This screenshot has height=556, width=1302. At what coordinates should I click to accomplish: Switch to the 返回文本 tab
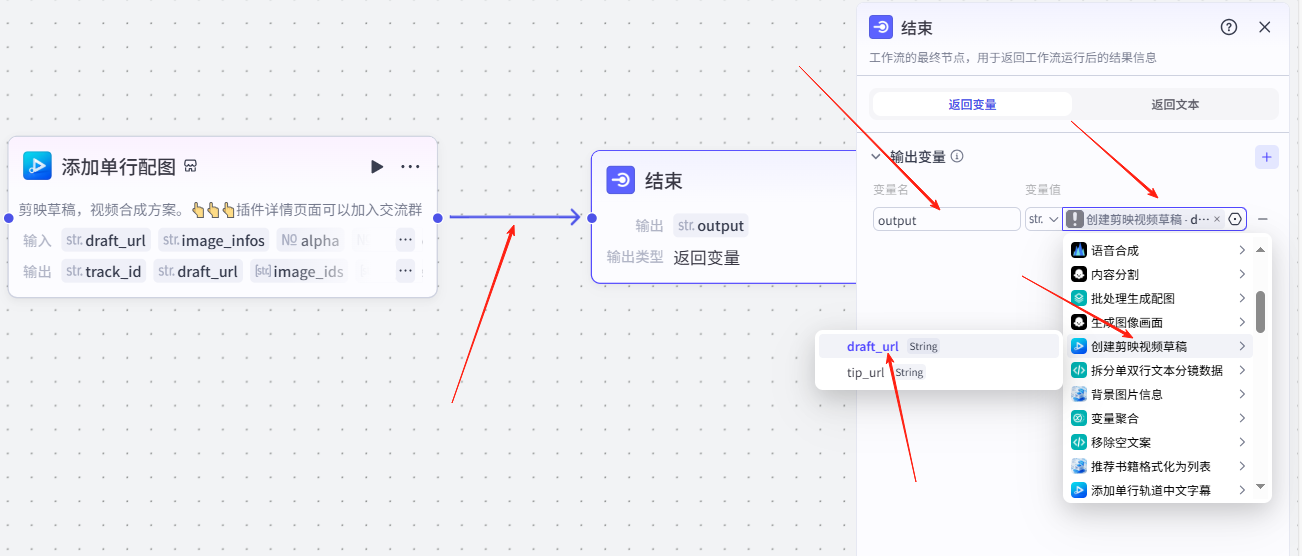[1174, 104]
